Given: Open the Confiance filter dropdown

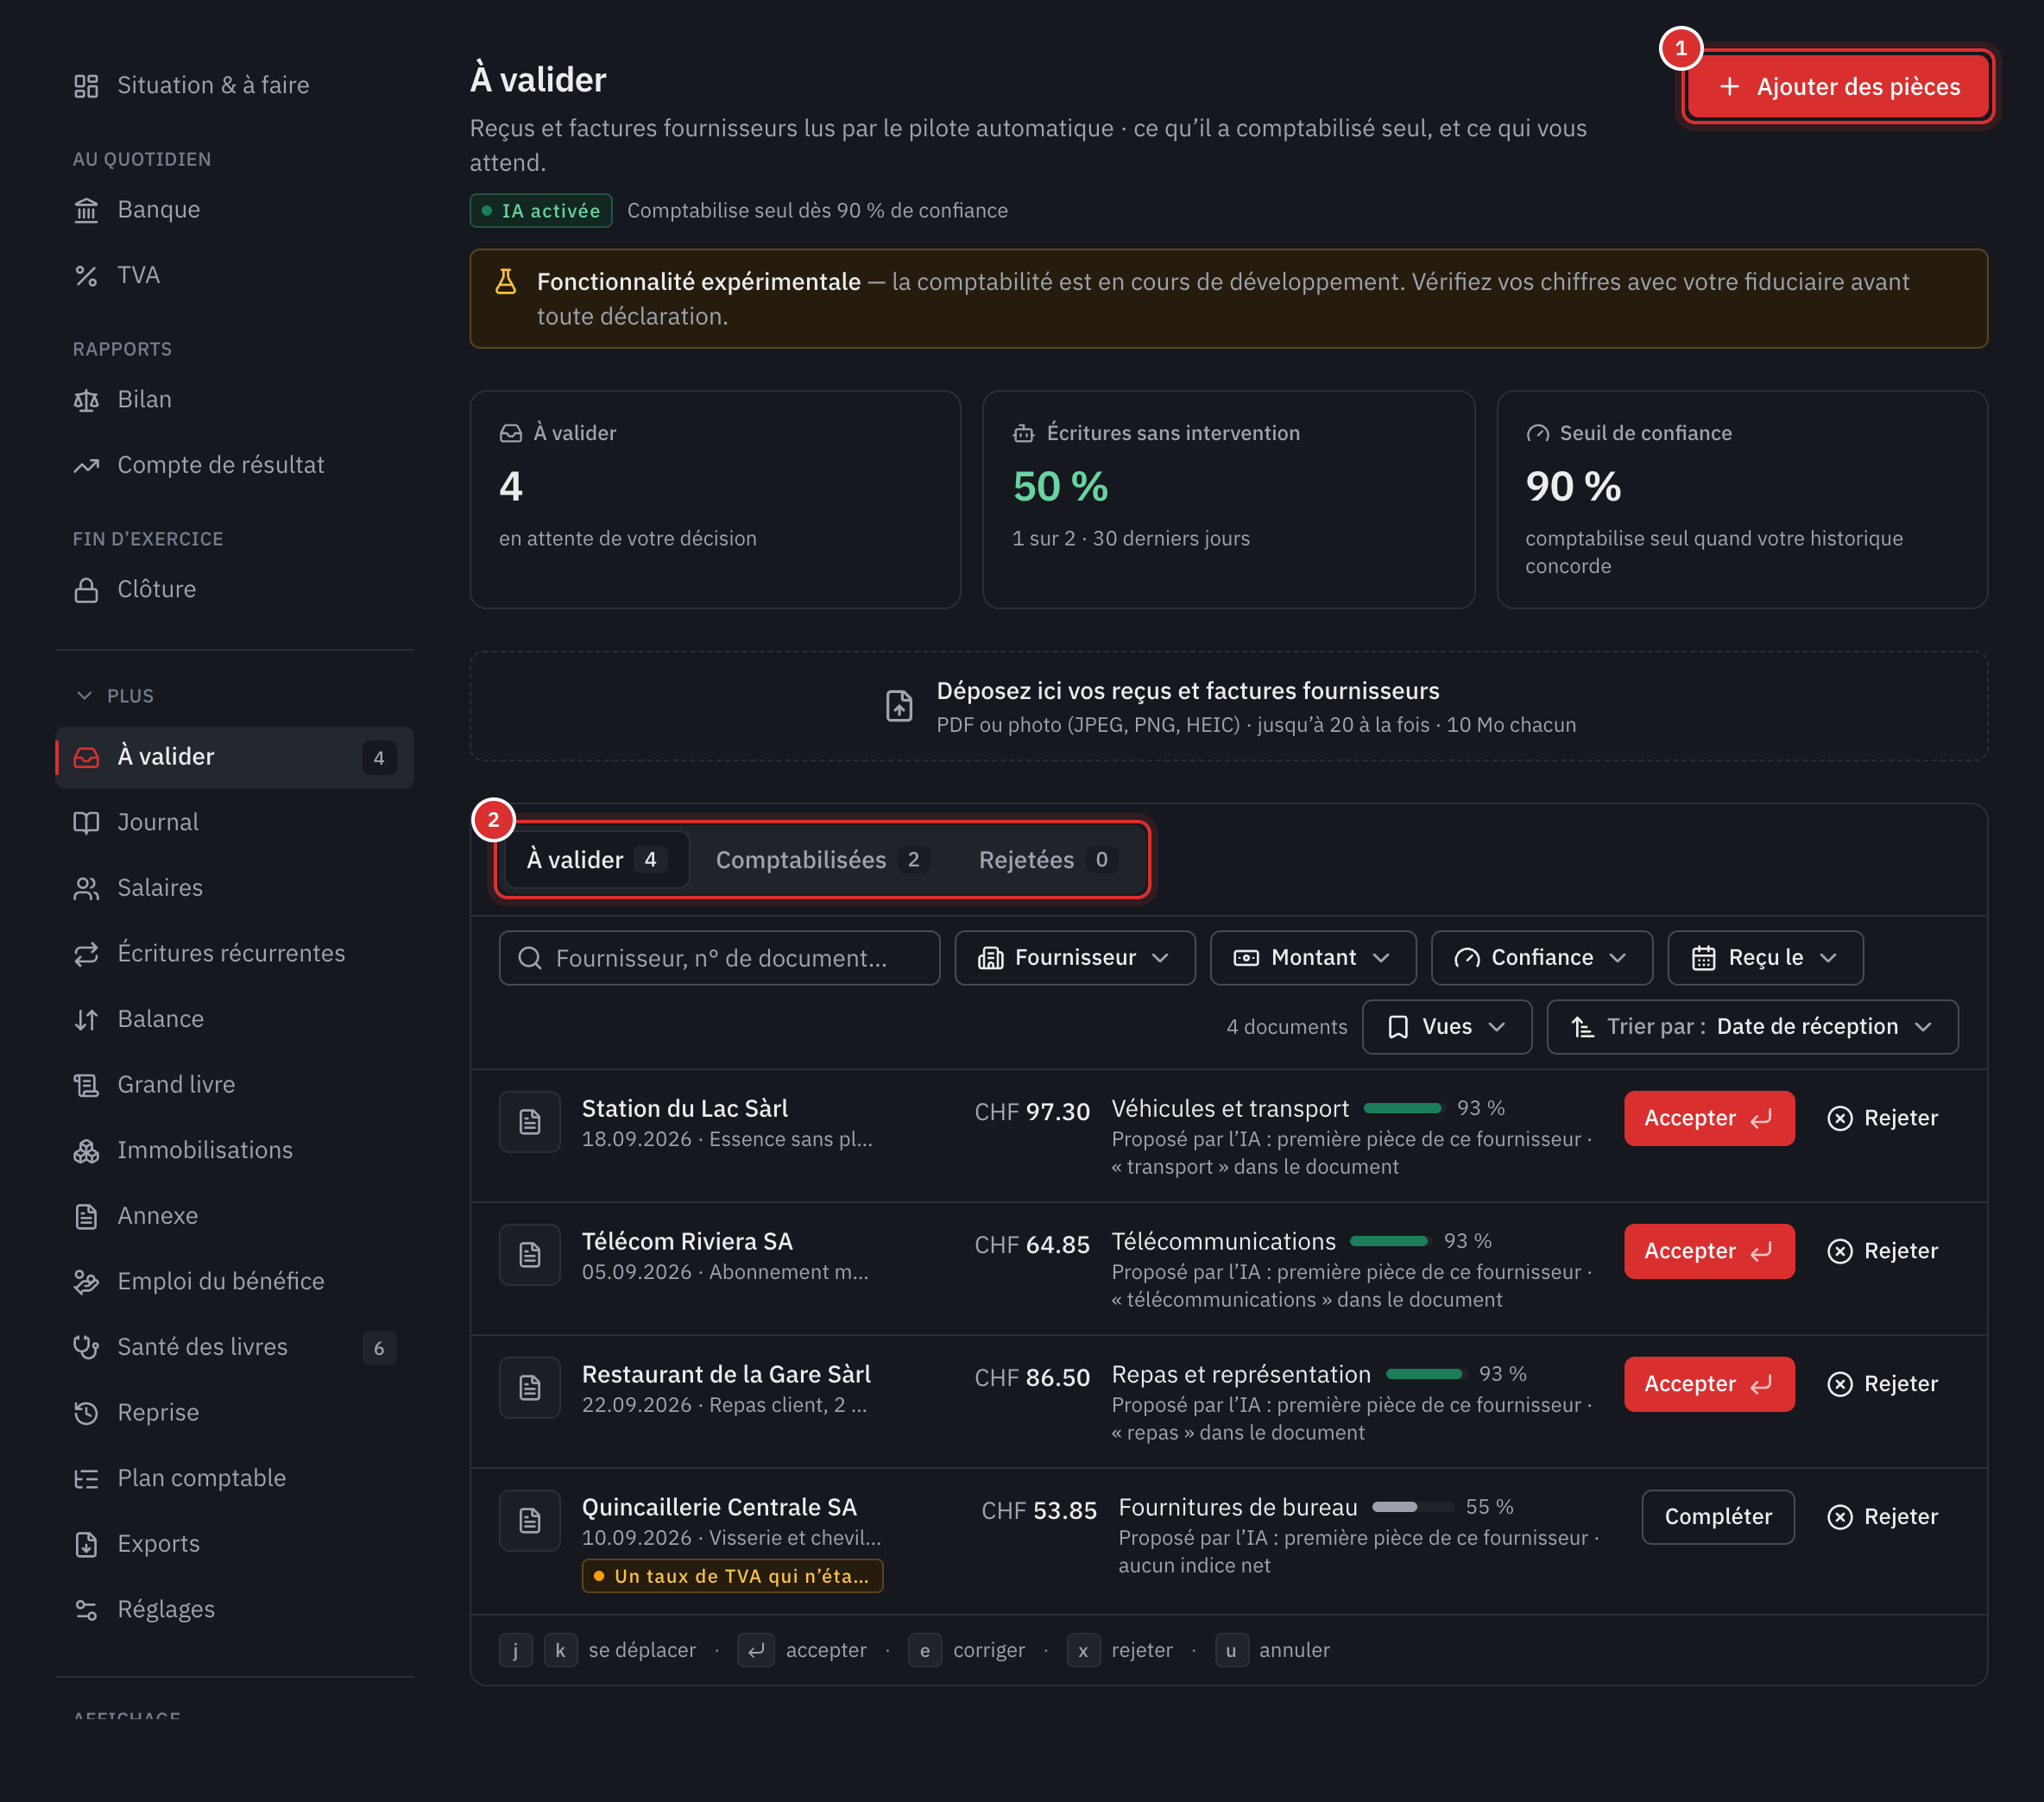Looking at the screenshot, I should tap(1541, 958).
